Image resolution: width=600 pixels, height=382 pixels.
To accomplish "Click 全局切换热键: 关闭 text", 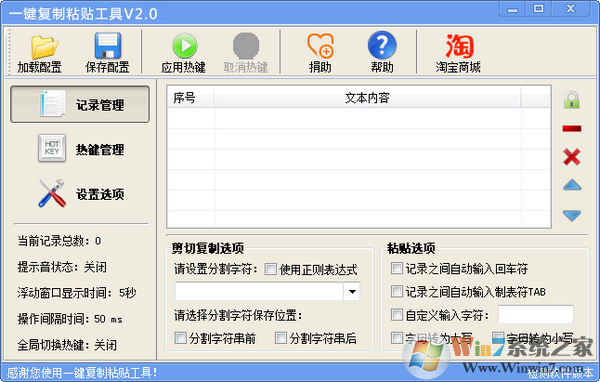I will [x=67, y=345].
